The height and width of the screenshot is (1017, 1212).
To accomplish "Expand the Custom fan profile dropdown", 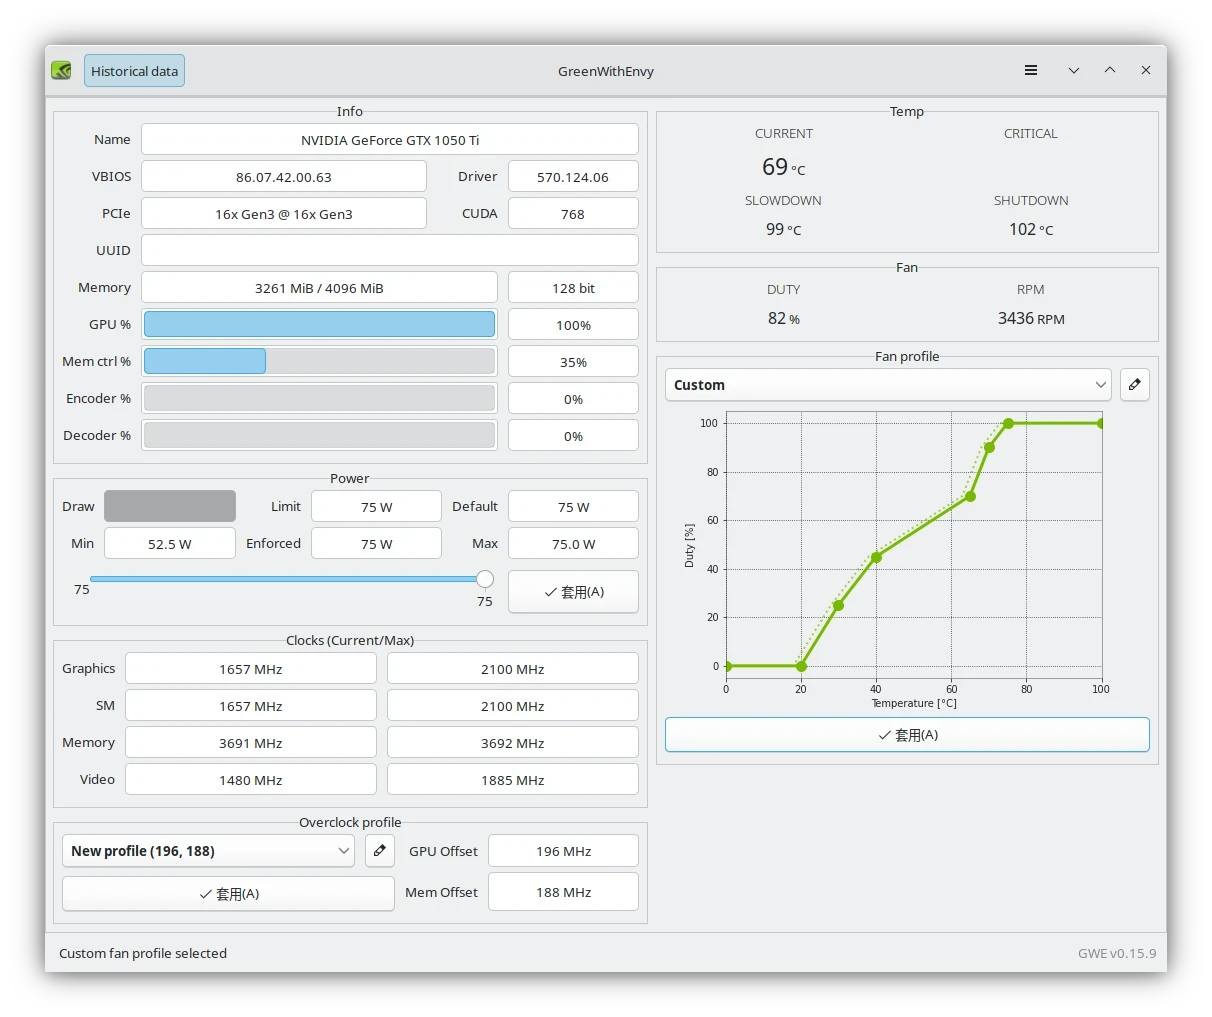I will pos(888,385).
